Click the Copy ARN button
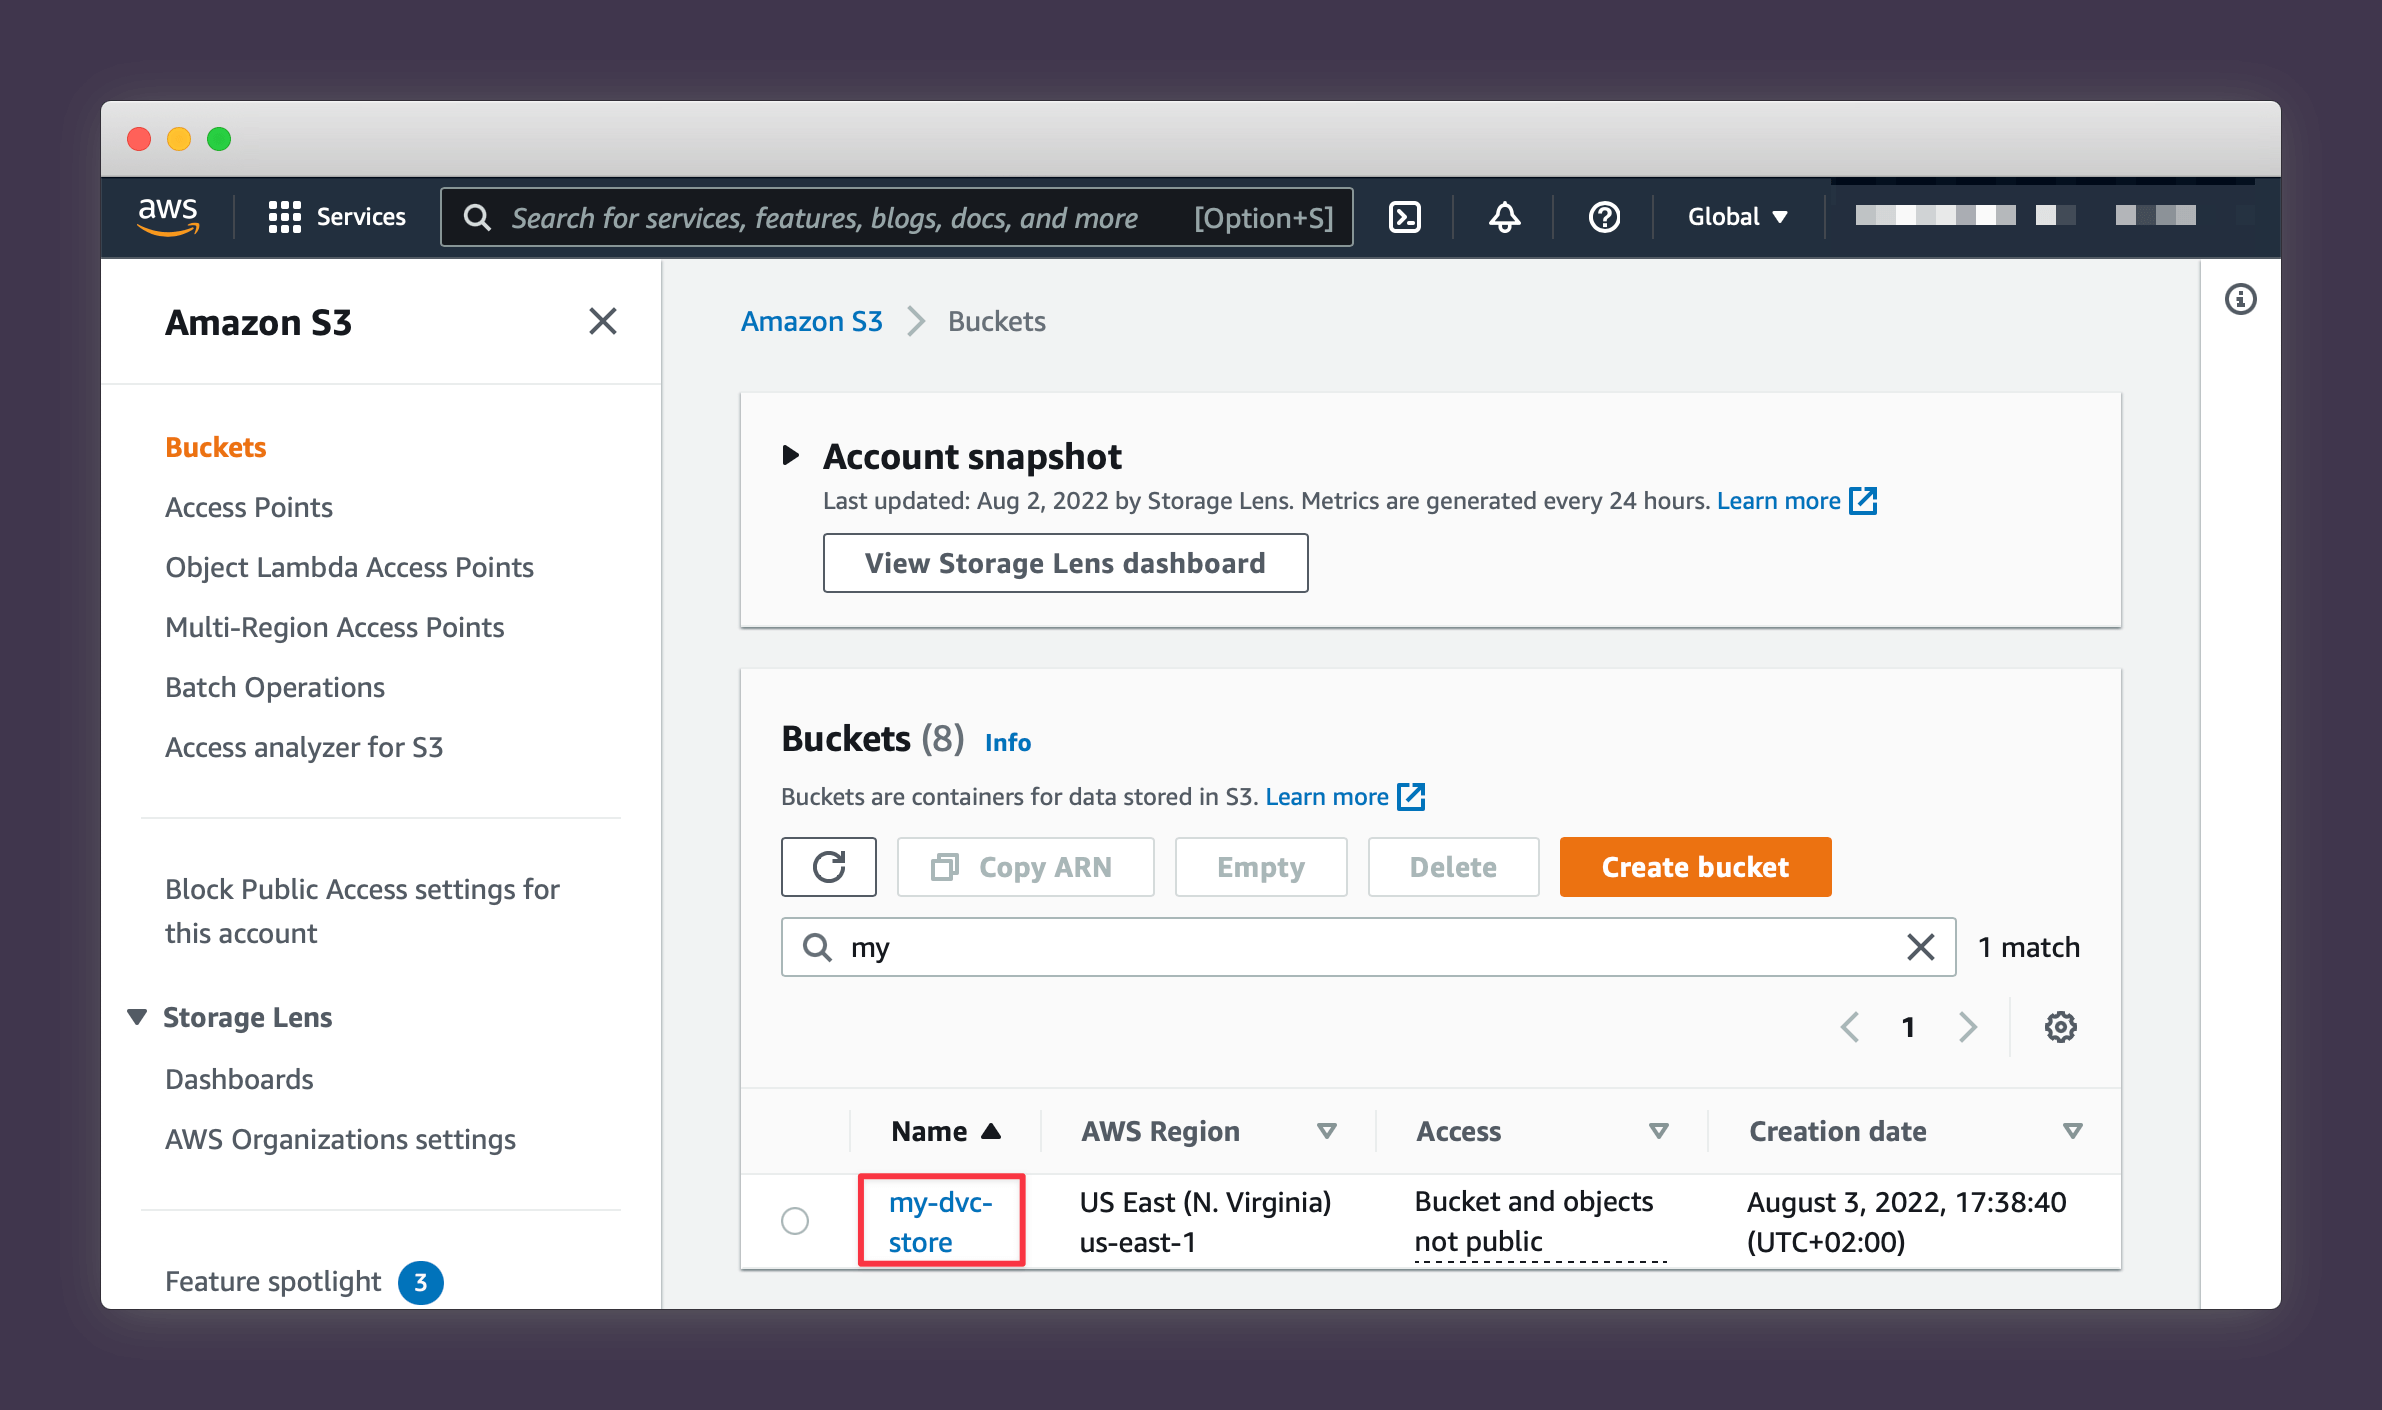Image resolution: width=2382 pixels, height=1410 pixels. click(1025, 867)
